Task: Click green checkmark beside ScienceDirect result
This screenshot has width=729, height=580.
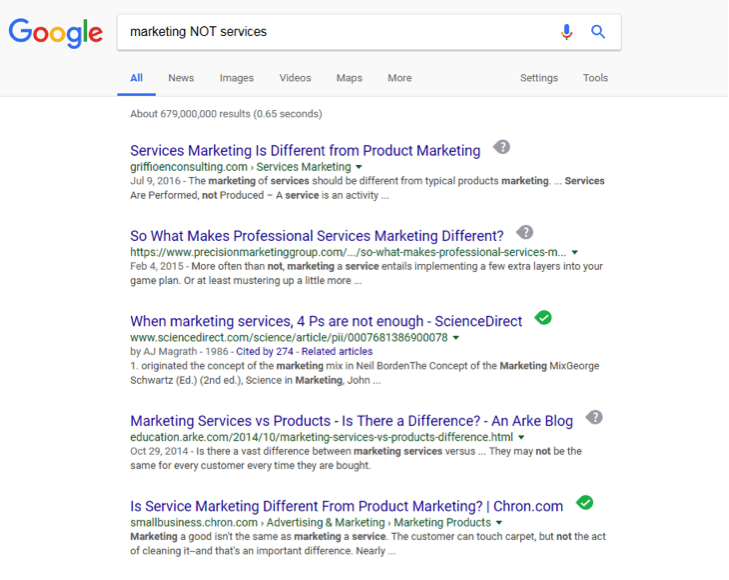Action: point(543,318)
